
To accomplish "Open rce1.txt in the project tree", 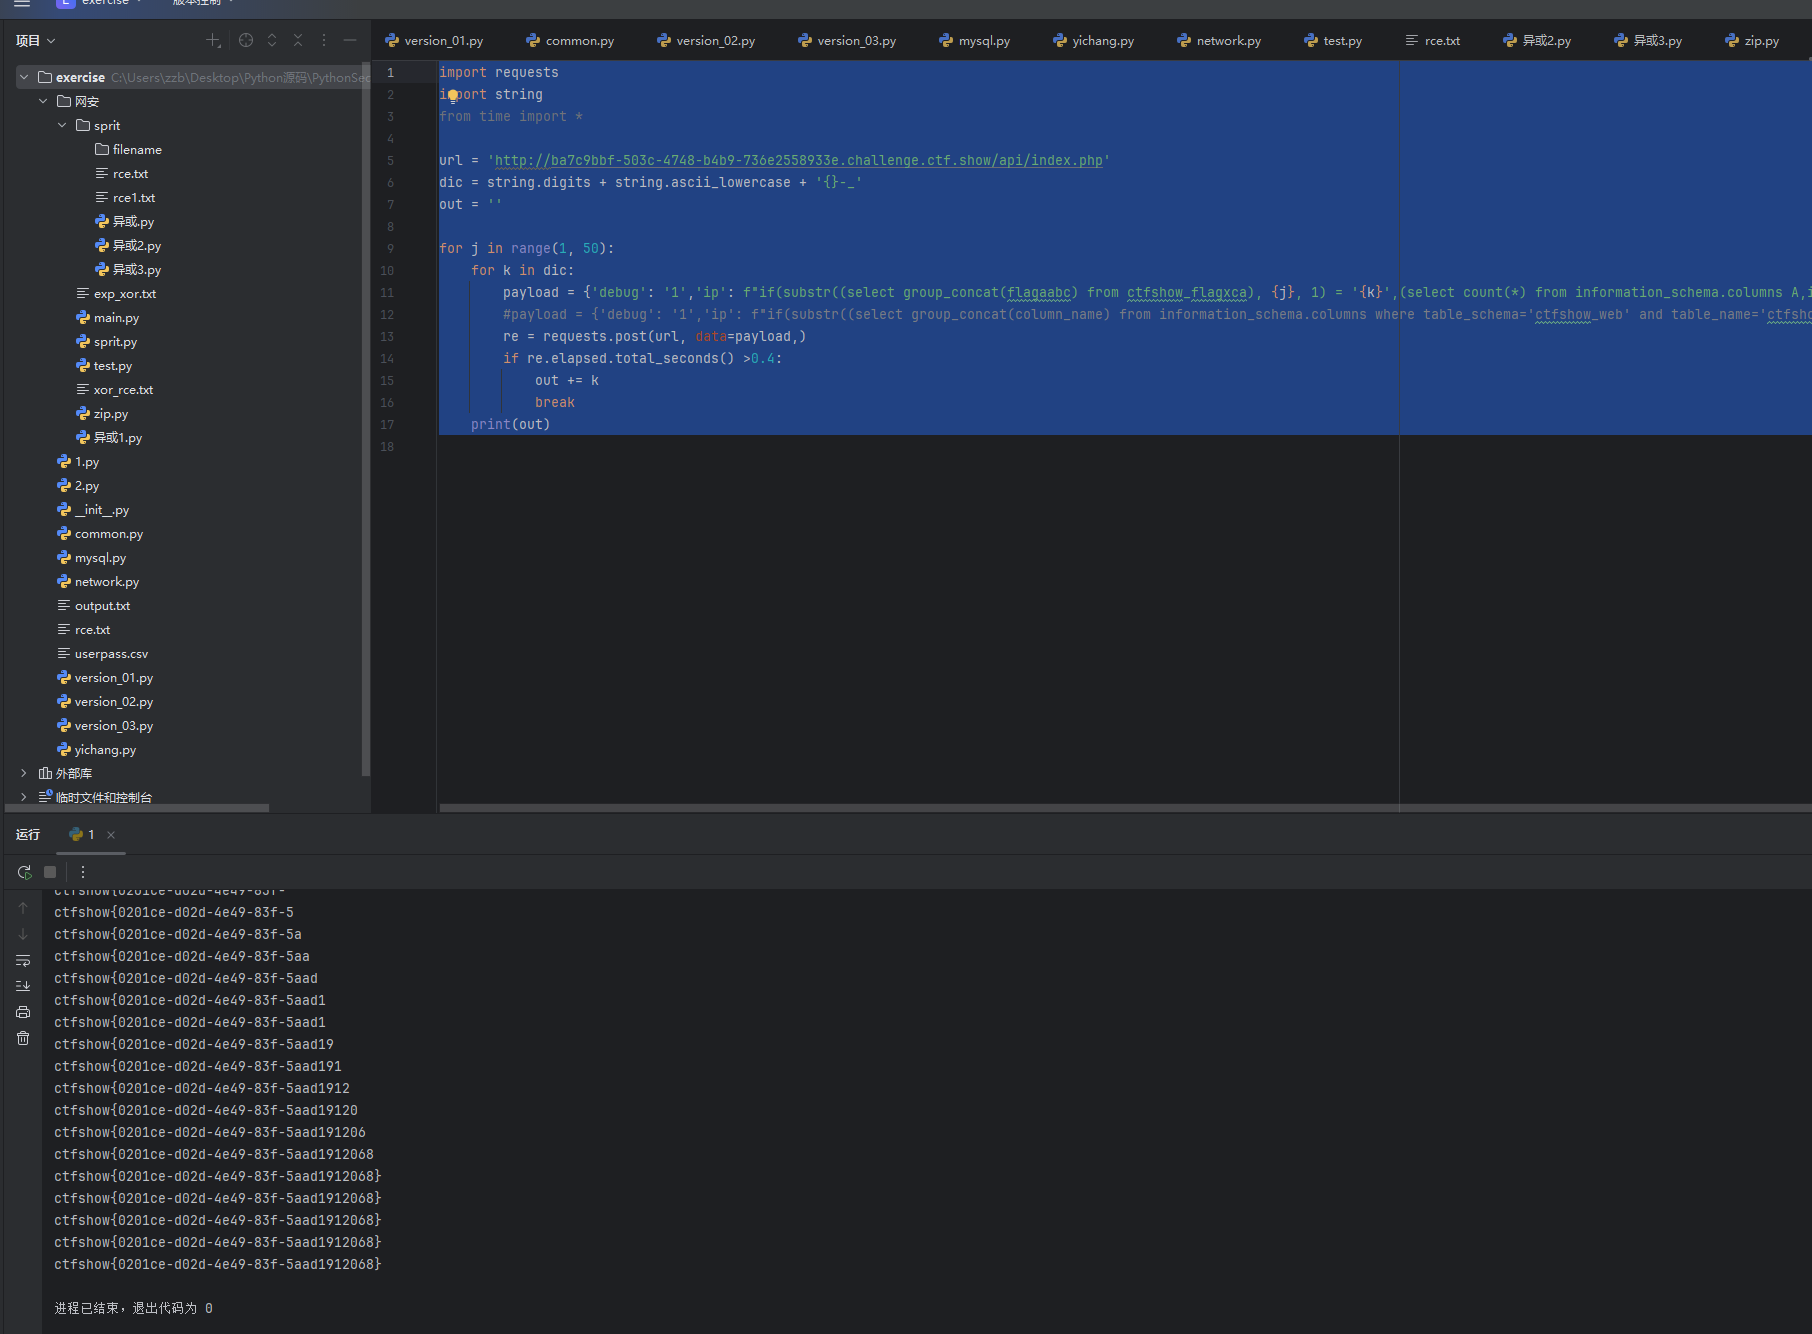I will coord(125,197).
